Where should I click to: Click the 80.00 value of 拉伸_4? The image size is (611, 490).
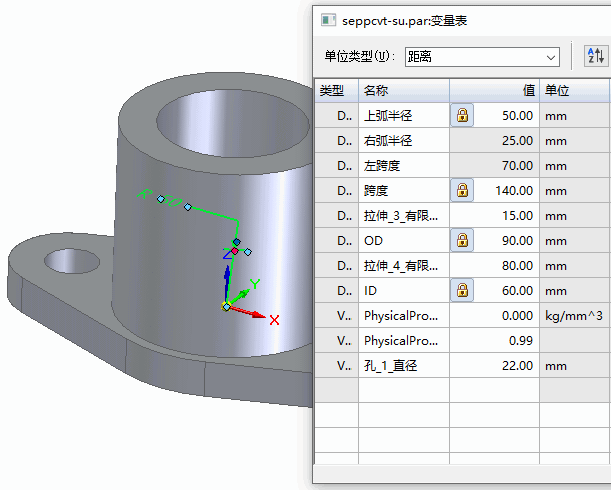tap(494, 265)
